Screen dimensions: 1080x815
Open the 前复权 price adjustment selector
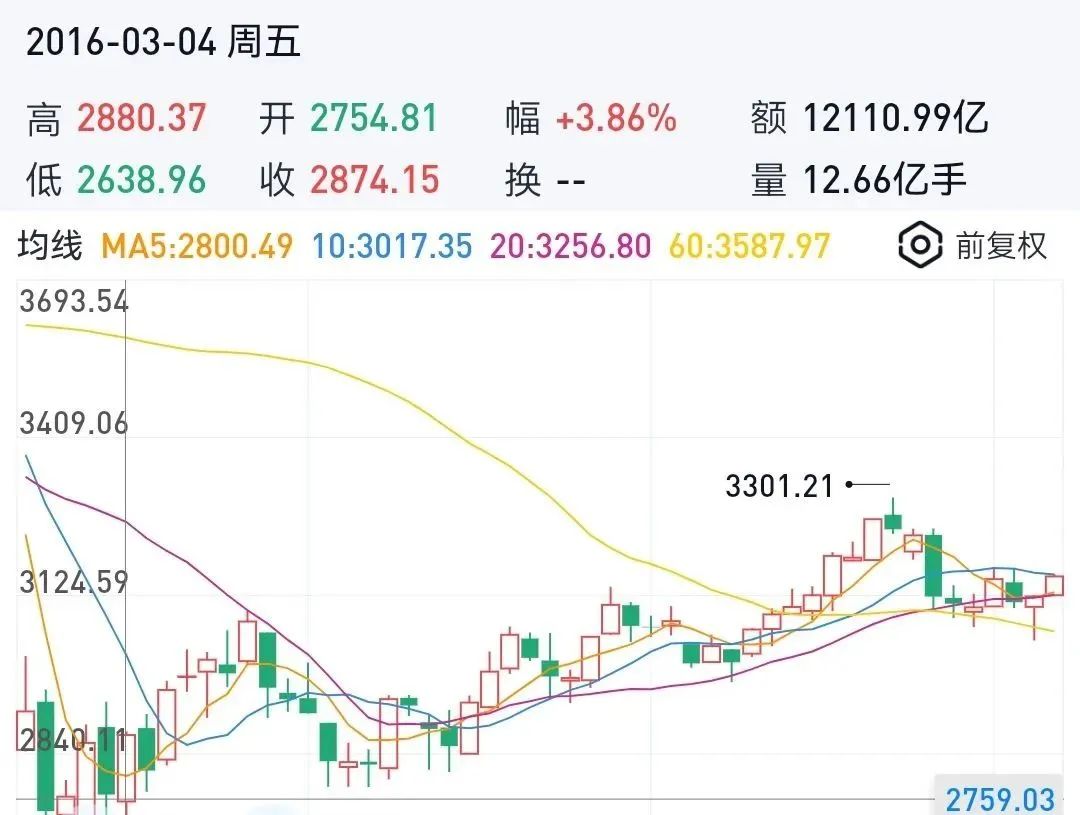click(x=1001, y=246)
